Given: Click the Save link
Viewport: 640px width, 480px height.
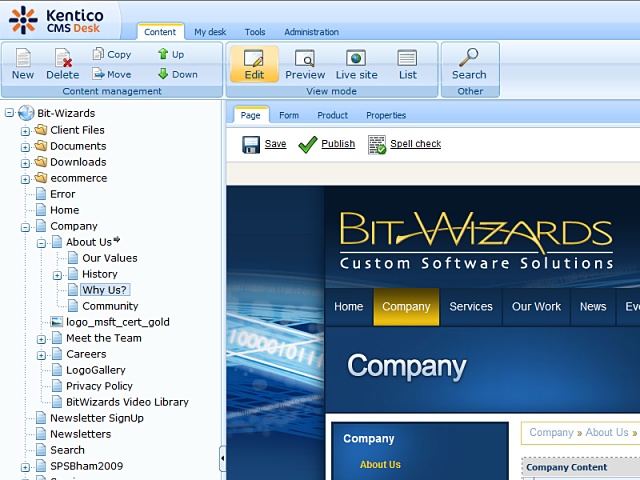Looking at the screenshot, I should tap(275, 144).
